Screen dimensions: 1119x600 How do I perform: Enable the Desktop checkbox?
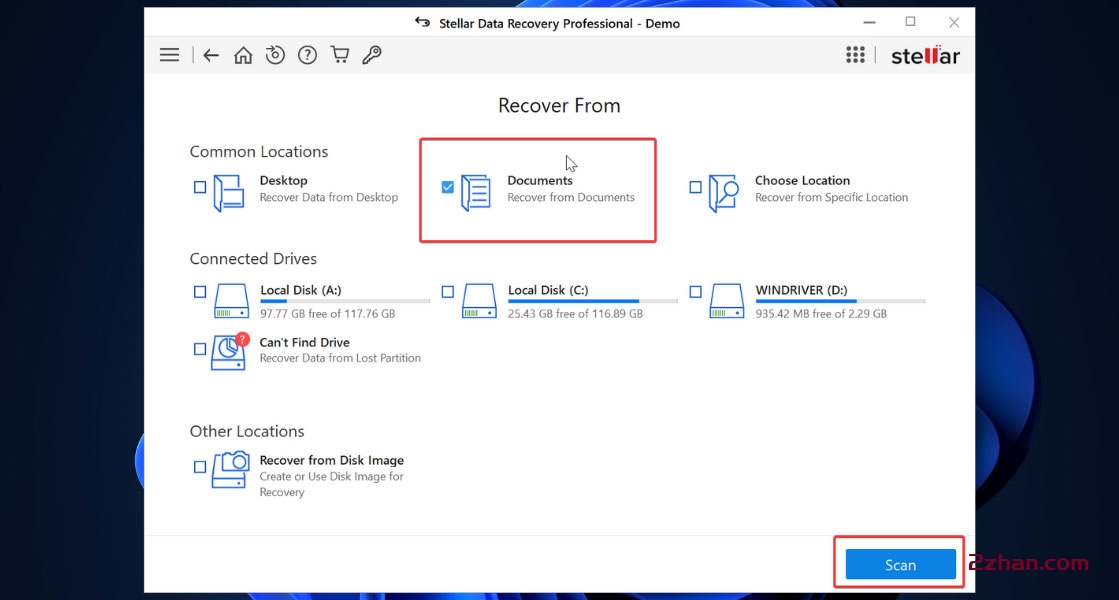(x=200, y=187)
